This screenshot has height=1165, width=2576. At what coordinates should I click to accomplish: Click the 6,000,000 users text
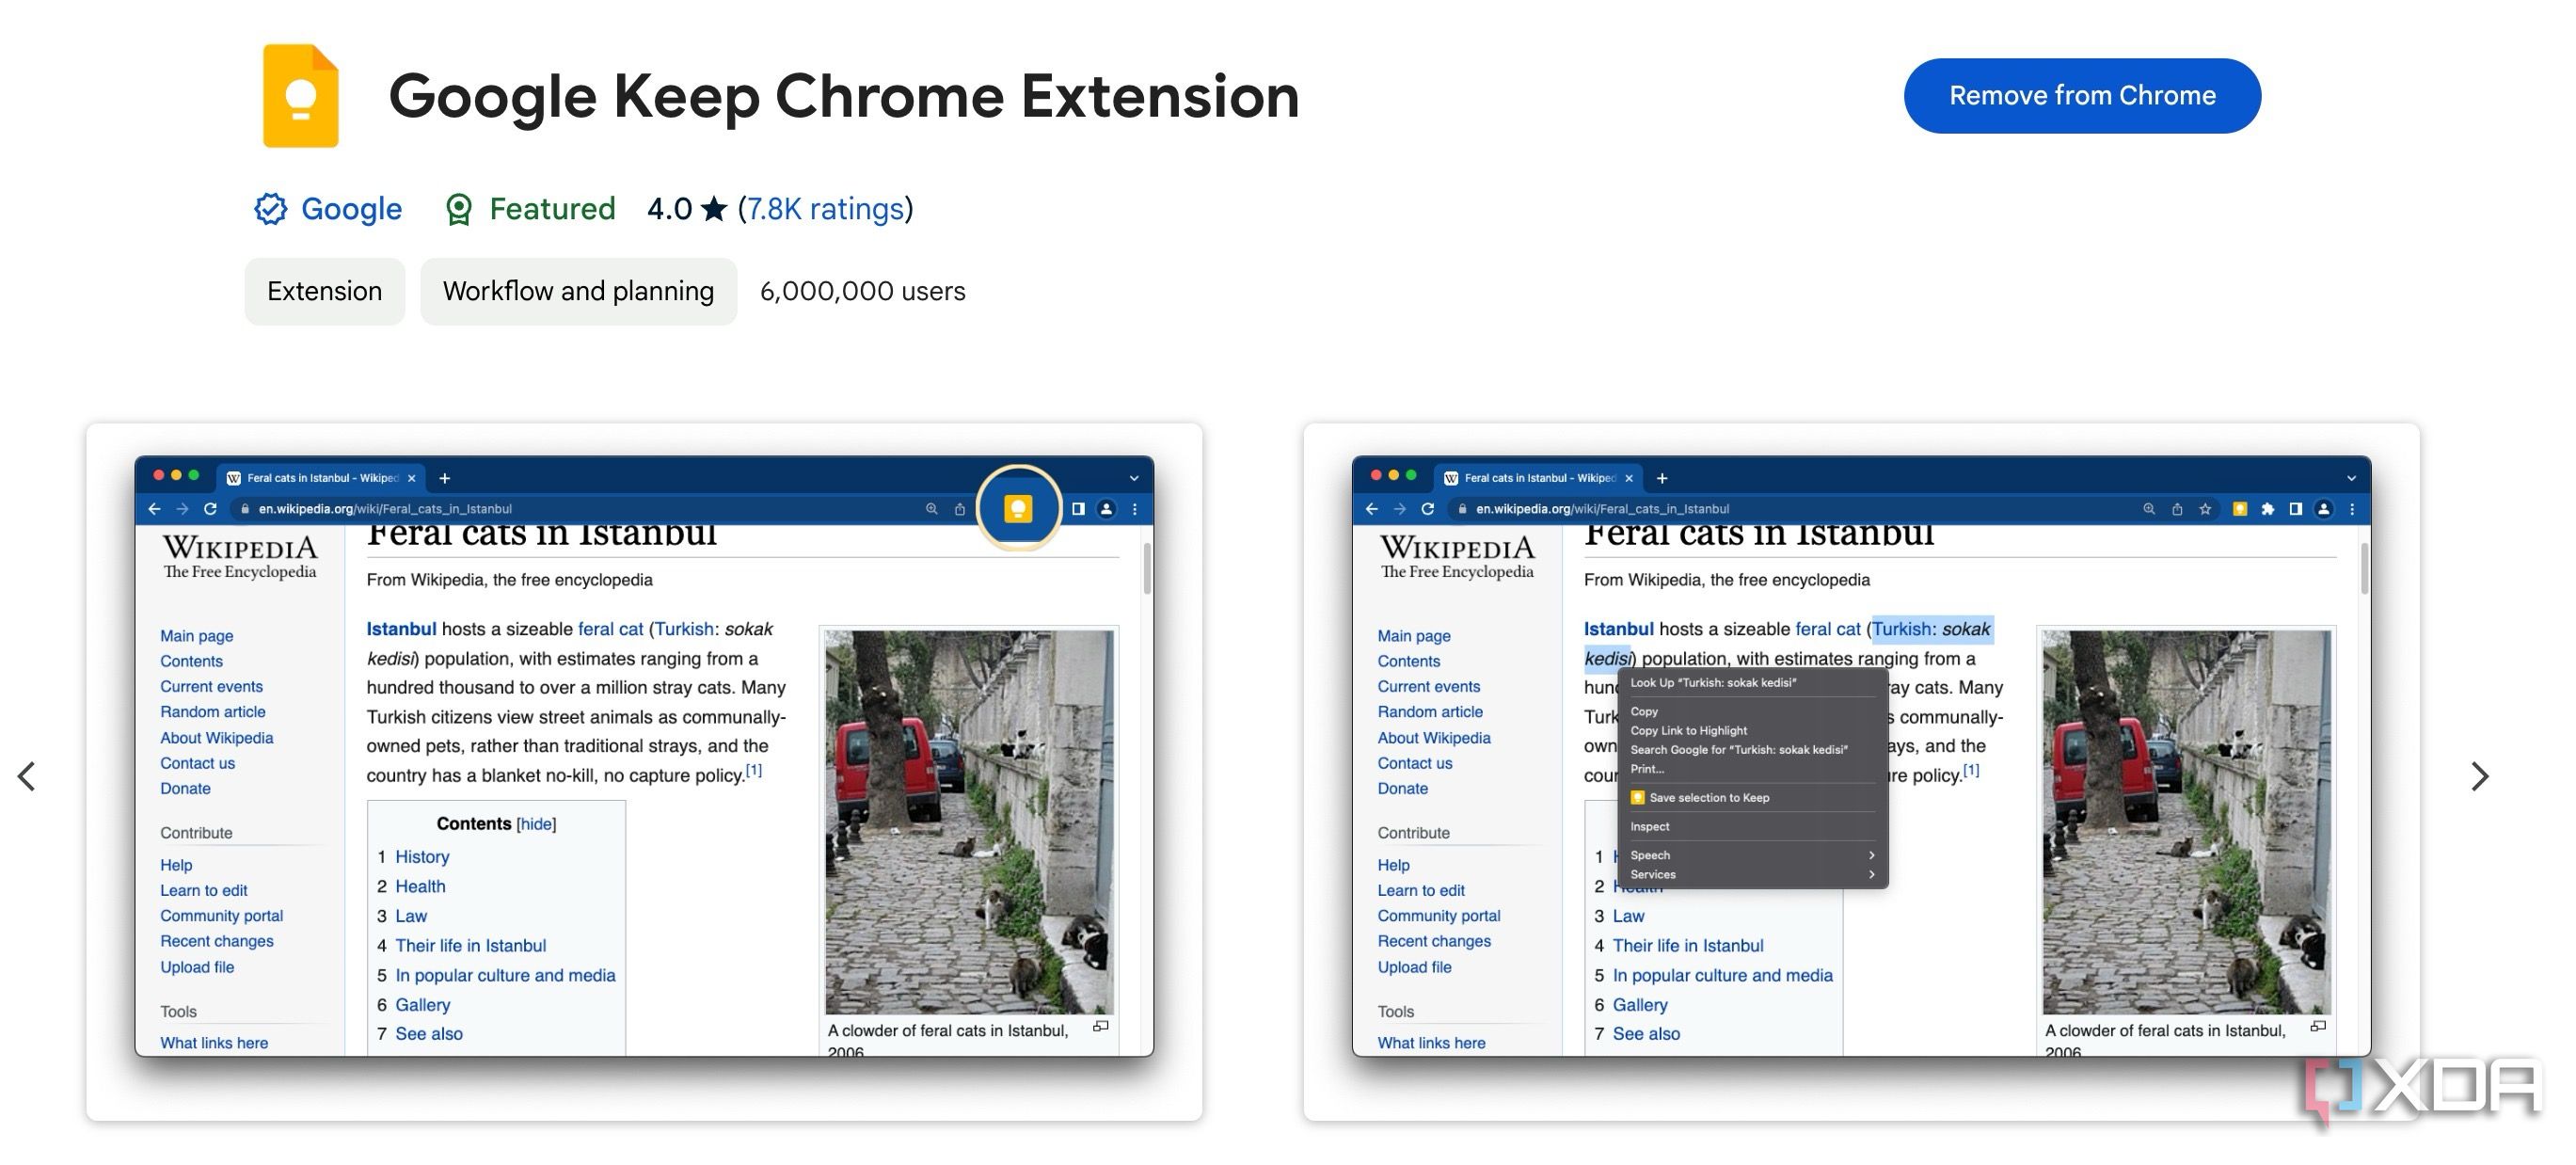(862, 291)
